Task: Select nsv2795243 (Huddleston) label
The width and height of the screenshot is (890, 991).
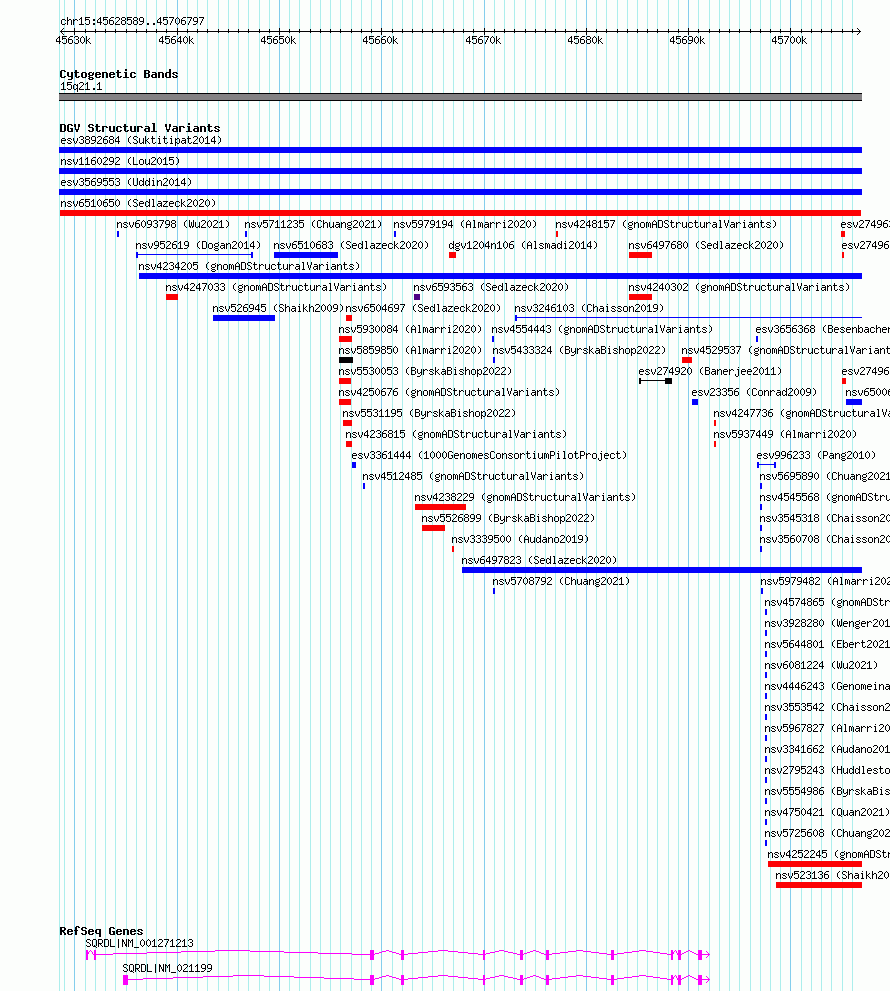Action: tap(827, 770)
